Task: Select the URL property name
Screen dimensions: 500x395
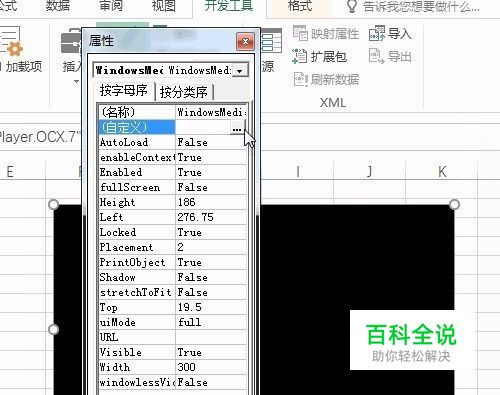Action: [x=137, y=337]
